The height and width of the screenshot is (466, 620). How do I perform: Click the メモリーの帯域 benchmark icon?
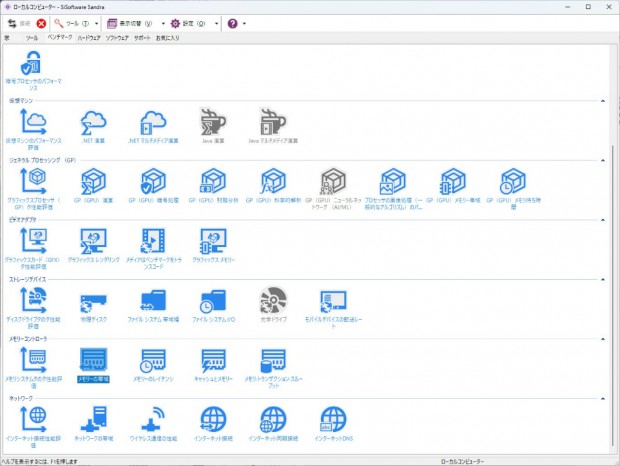click(93, 360)
